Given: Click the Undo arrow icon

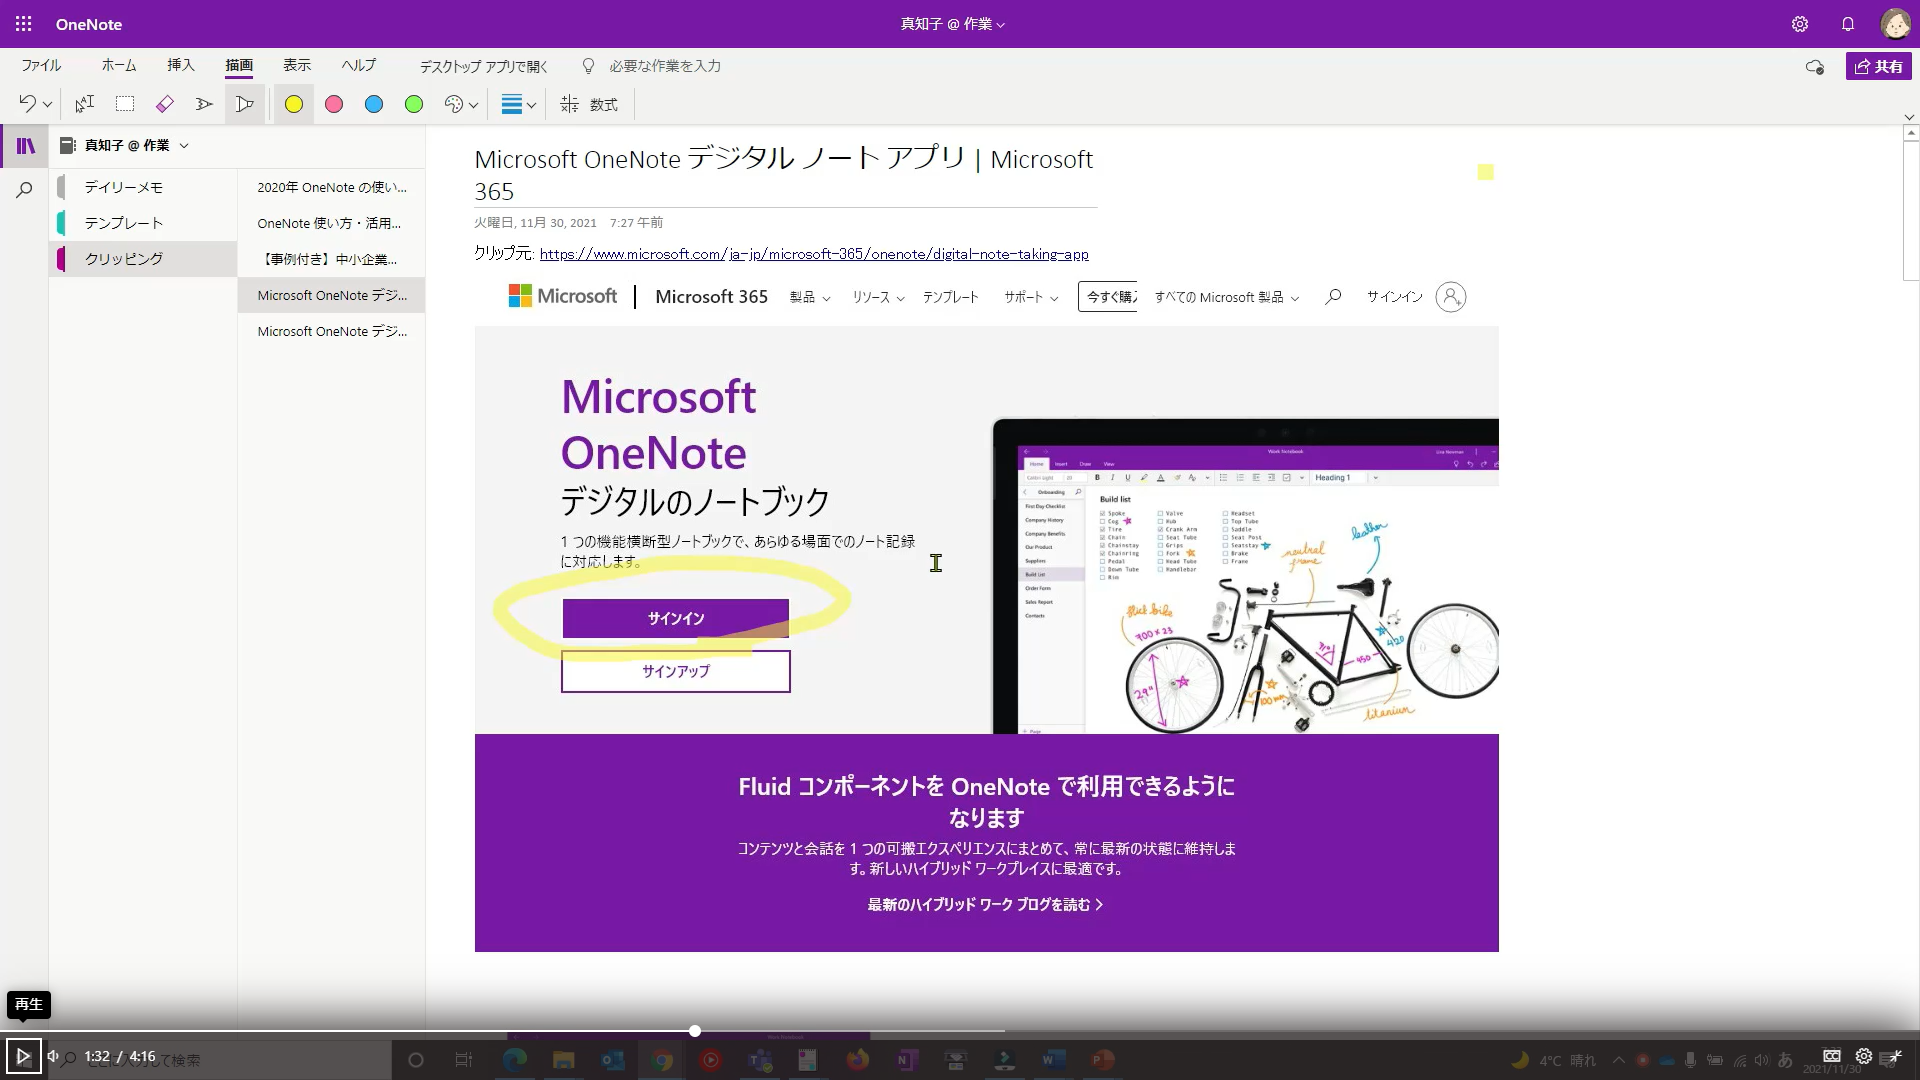Looking at the screenshot, I should click(27, 104).
